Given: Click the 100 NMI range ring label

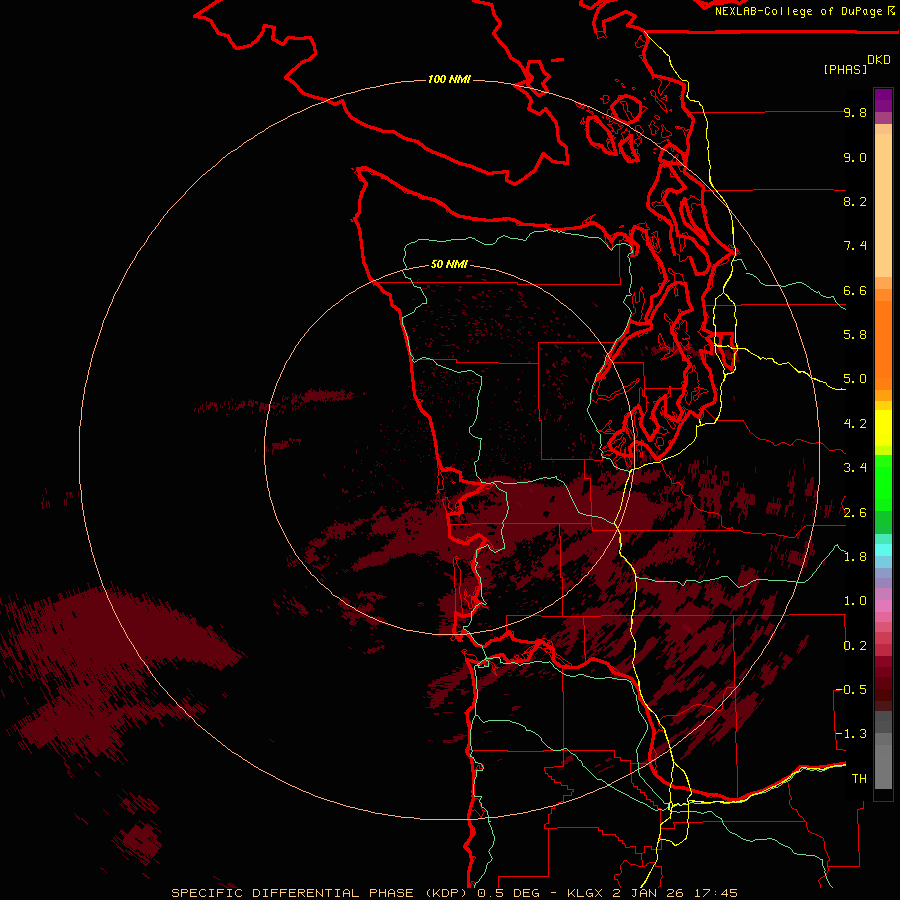Looking at the screenshot, I should point(449,79).
